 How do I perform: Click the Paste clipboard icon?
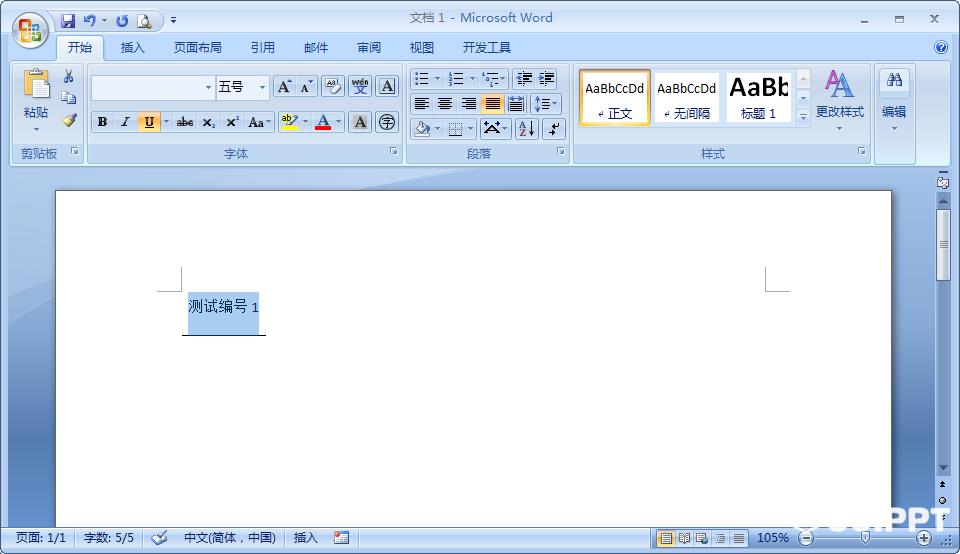point(36,84)
